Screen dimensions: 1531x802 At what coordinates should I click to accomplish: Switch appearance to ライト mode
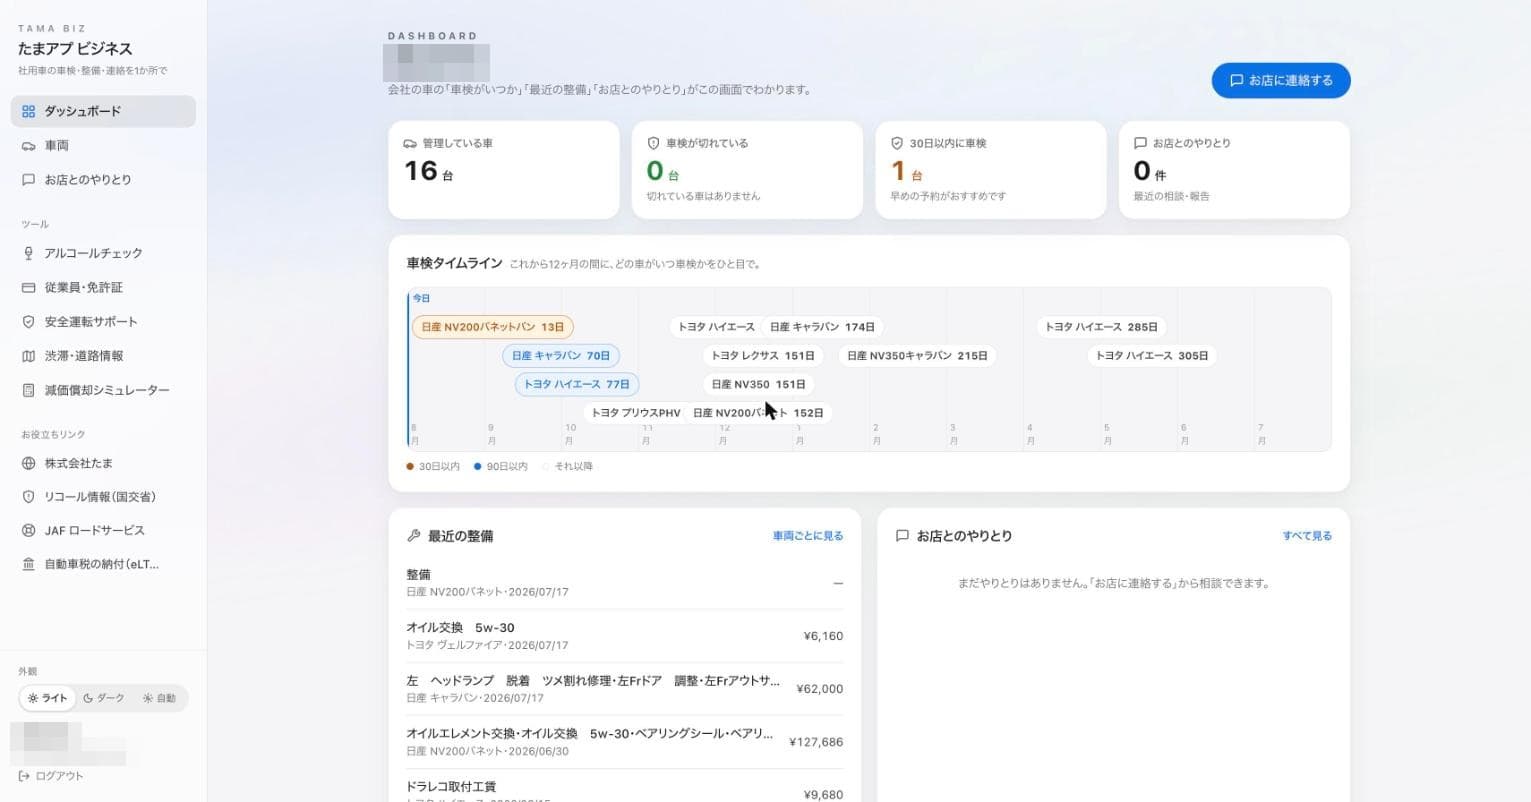[48, 698]
